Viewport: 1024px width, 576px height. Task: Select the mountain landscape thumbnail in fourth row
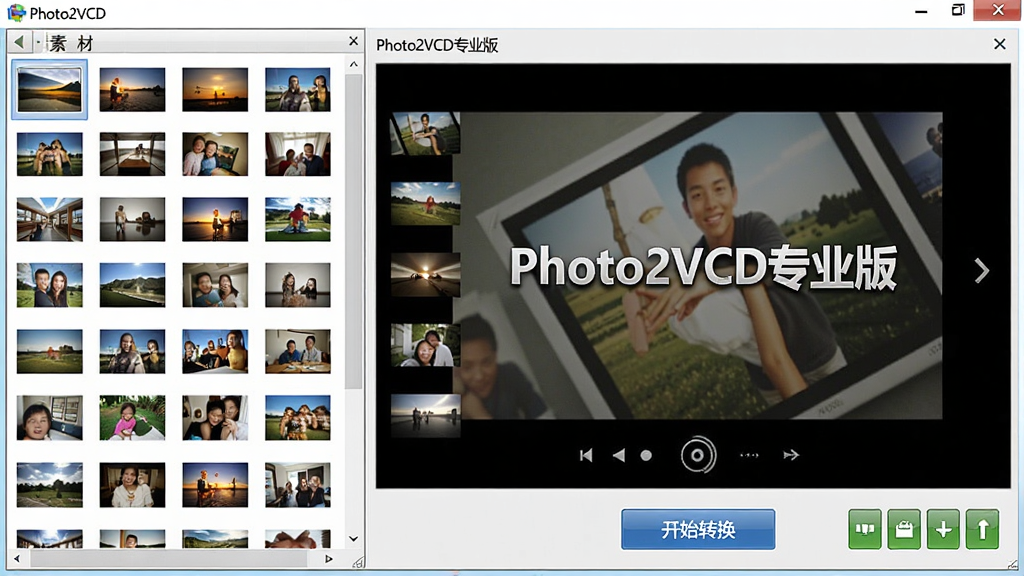coord(133,285)
